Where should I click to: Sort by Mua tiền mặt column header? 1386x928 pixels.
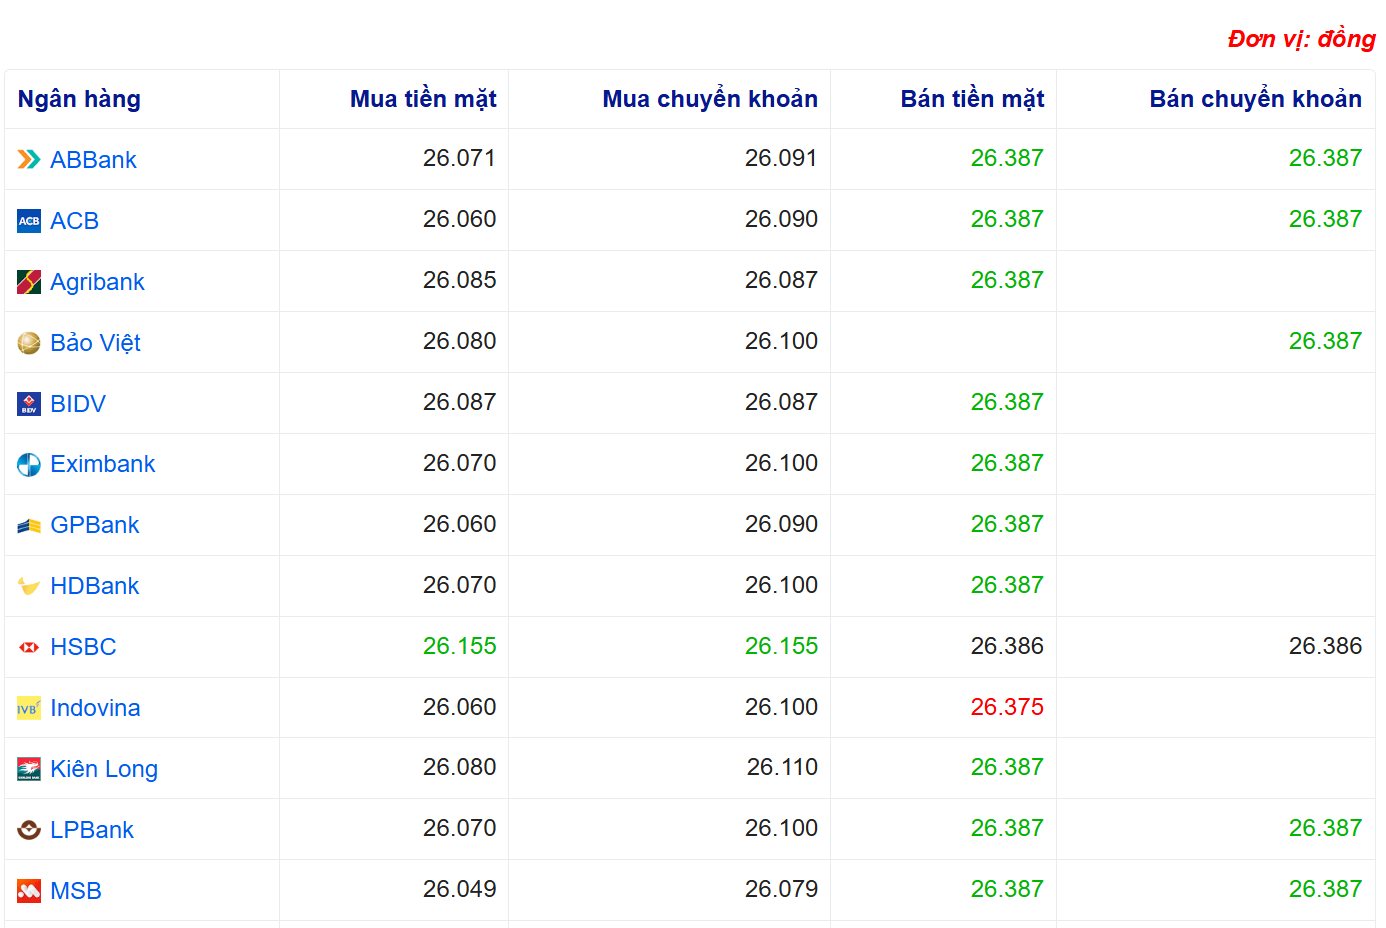tap(422, 99)
